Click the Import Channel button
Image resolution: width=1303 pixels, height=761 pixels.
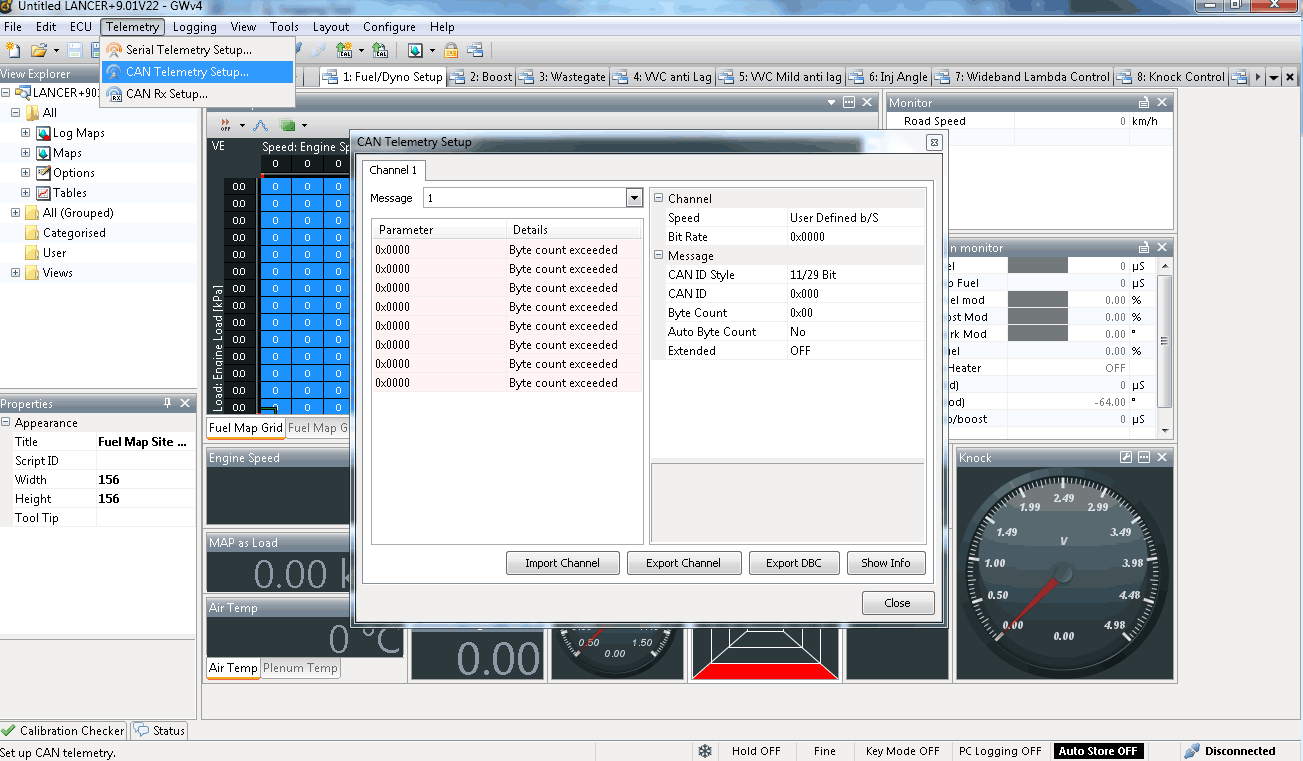pos(562,563)
